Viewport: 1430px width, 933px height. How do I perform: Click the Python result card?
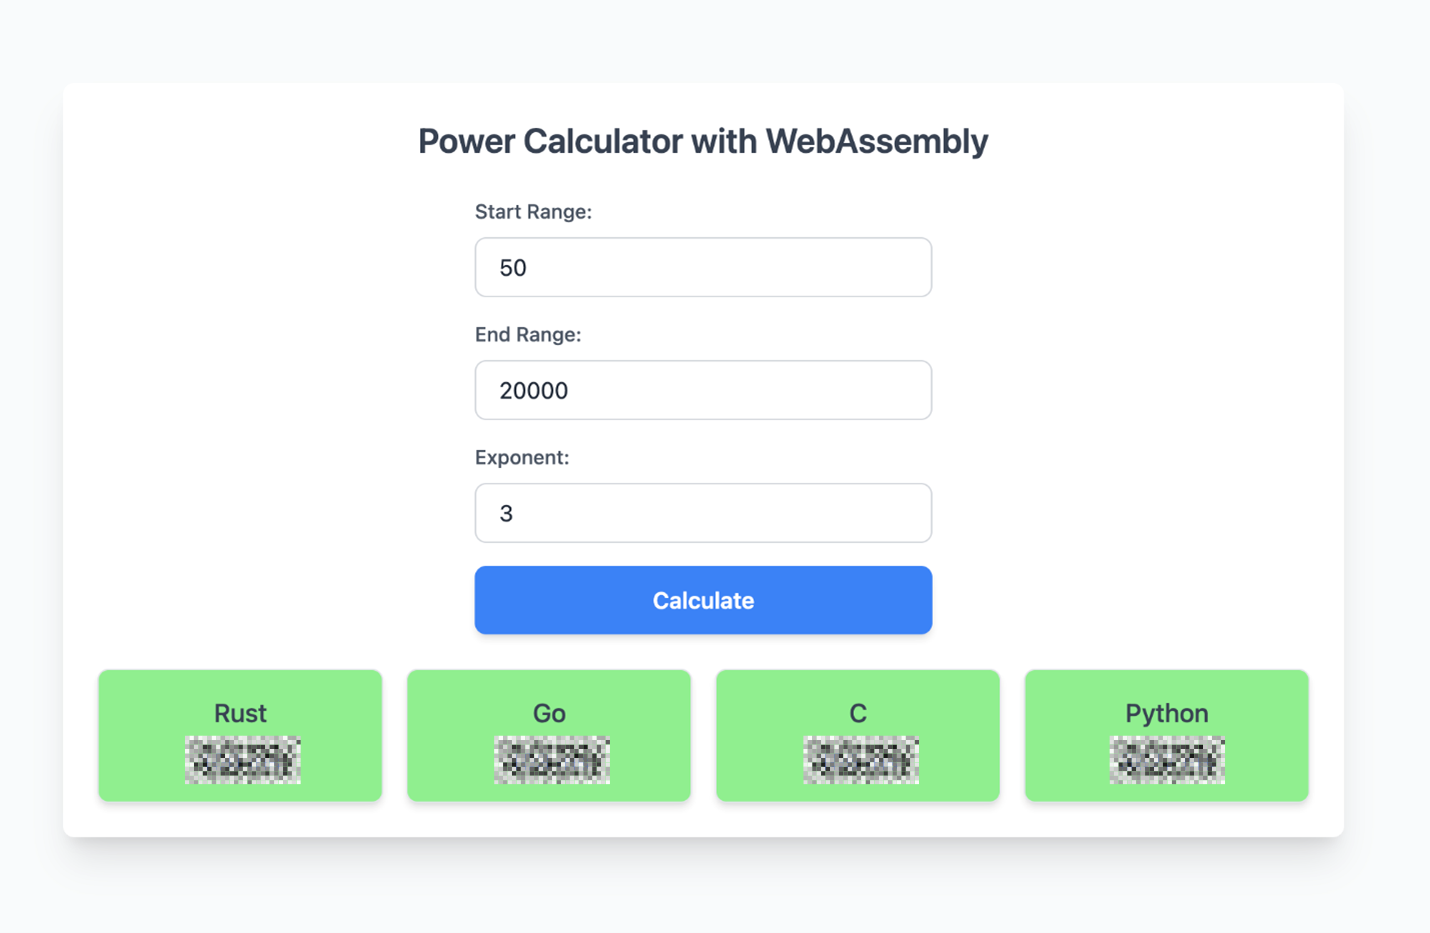coord(1166,735)
